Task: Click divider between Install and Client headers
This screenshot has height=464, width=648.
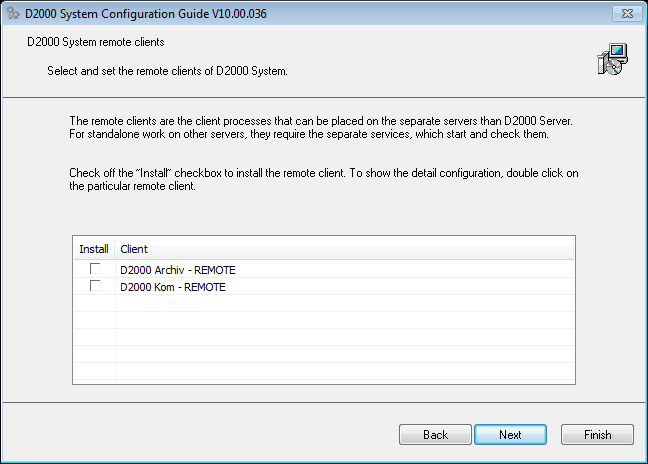Action: (x=115, y=248)
